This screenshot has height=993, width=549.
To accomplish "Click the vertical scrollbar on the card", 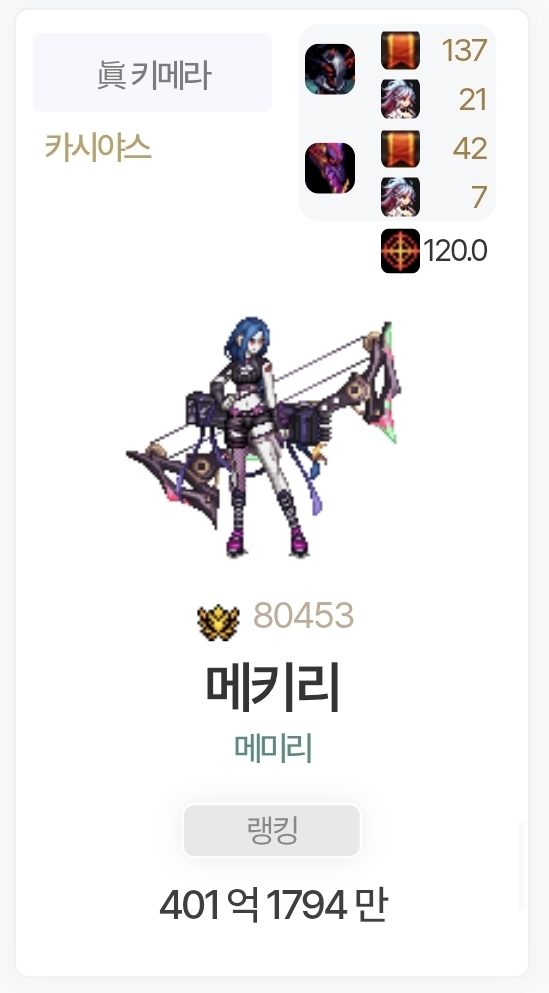I will pyautogui.click(x=521, y=866).
